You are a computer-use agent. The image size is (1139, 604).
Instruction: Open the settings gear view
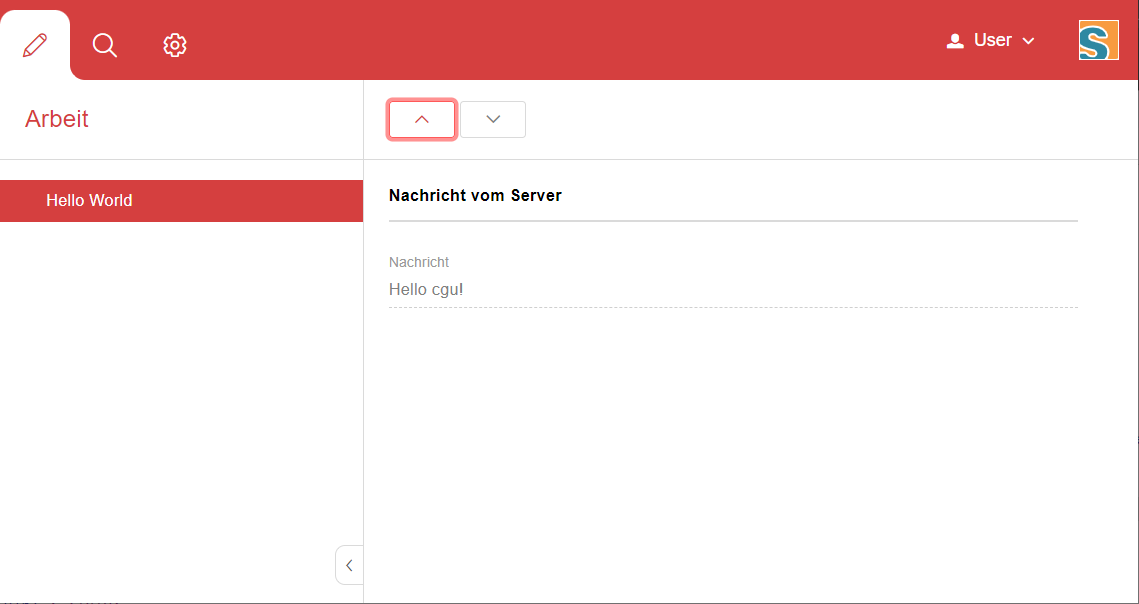pyautogui.click(x=175, y=45)
